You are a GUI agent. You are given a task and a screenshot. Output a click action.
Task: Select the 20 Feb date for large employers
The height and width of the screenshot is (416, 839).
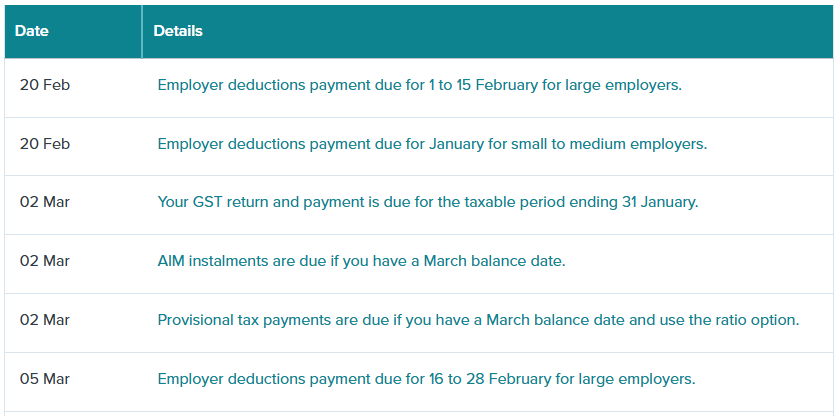45,85
